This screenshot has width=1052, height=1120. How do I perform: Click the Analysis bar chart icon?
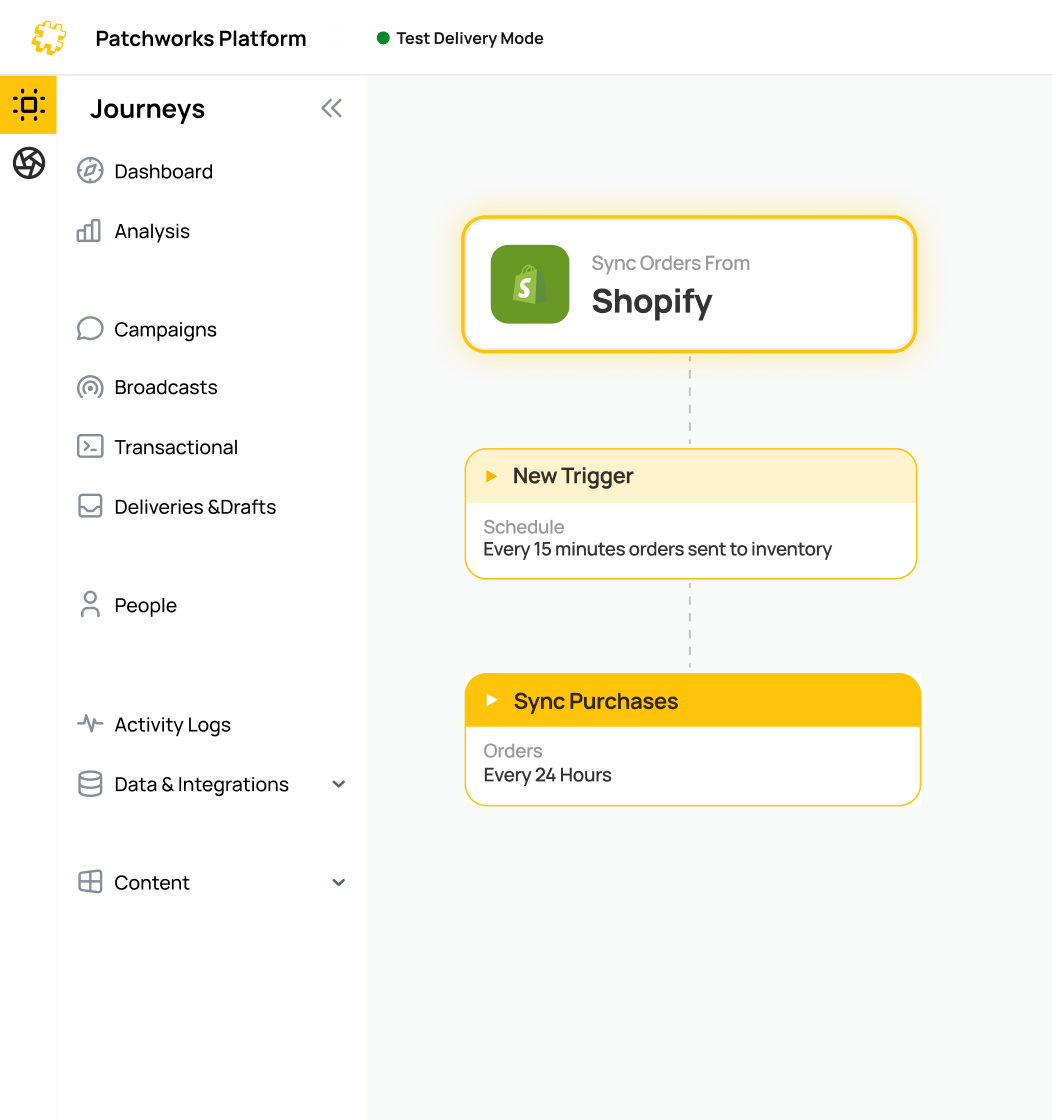coord(89,231)
